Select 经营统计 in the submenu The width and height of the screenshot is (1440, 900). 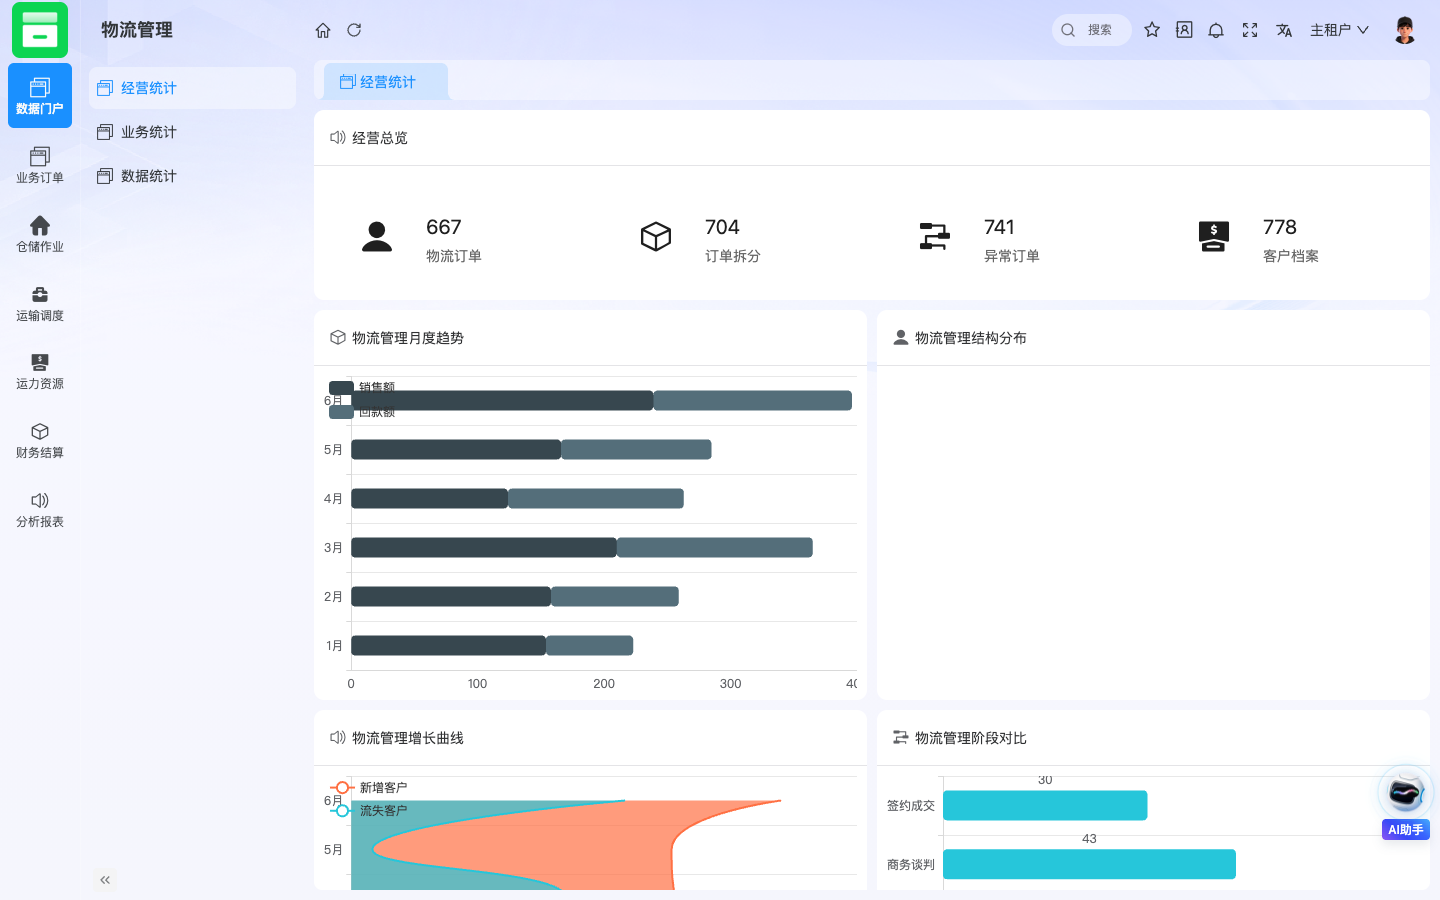pos(192,88)
